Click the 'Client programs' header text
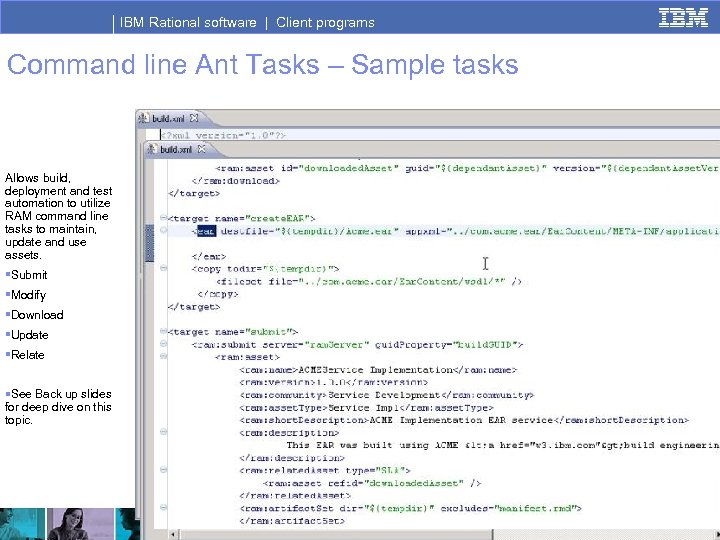The height and width of the screenshot is (540, 720). coord(325,22)
